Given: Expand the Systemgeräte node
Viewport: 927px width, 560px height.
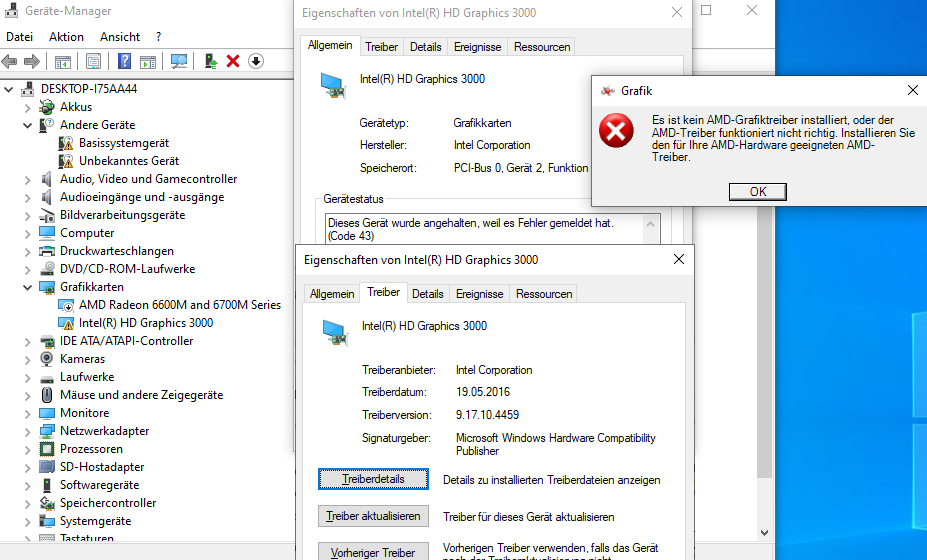Looking at the screenshot, I should click(x=27, y=522).
